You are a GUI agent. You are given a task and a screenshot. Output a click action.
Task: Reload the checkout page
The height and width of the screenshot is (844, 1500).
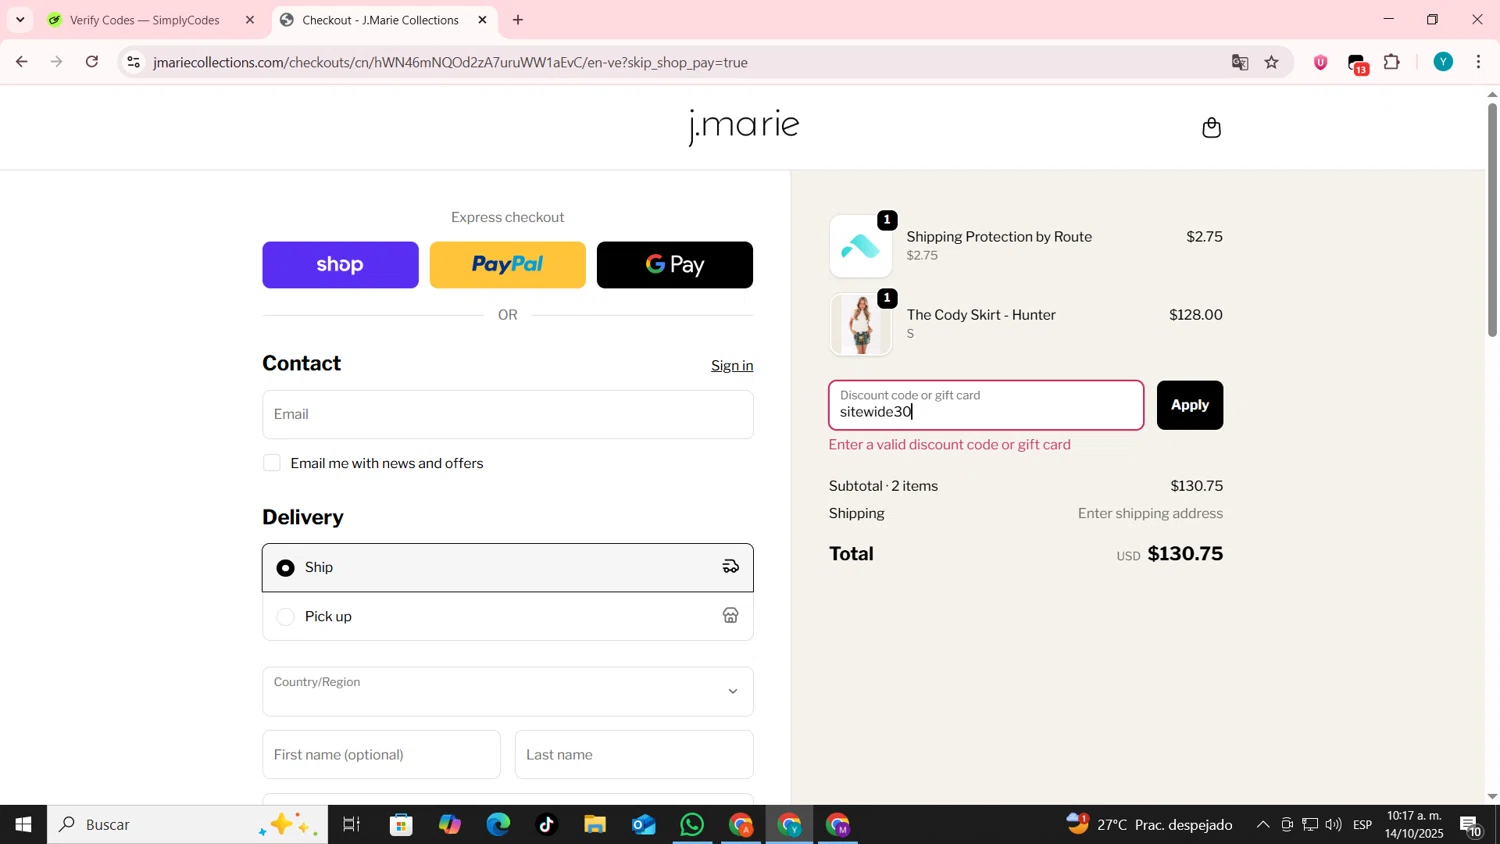click(x=92, y=62)
